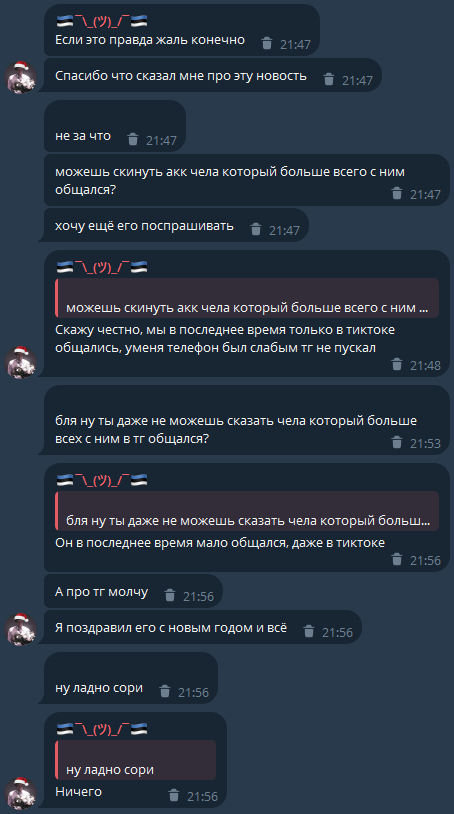Click trash icon on 'Скажу честно' message

pyautogui.click(x=397, y=364)
